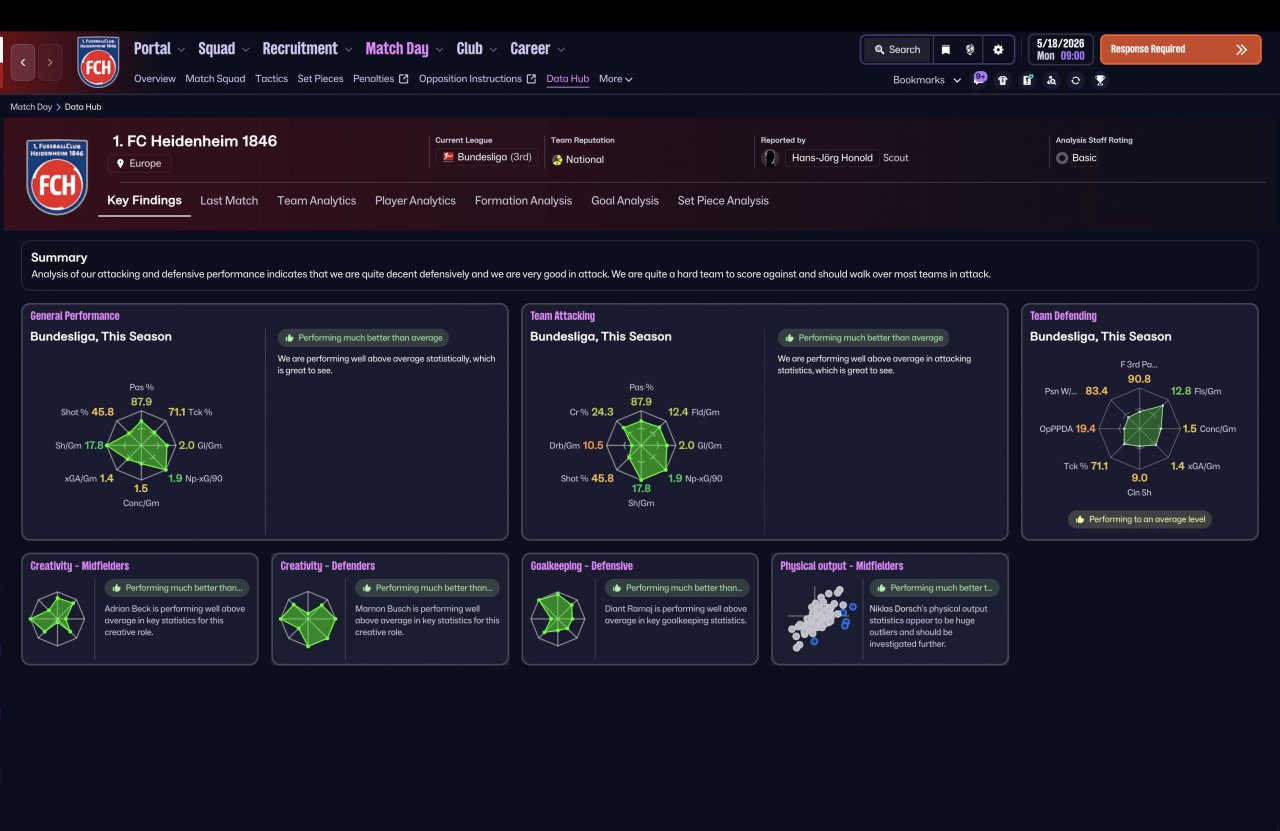The width and height of the screenshot is (1280, 831).
Task: Open the Bundesliga (3rd) league link
Action: tap(487, 157)
